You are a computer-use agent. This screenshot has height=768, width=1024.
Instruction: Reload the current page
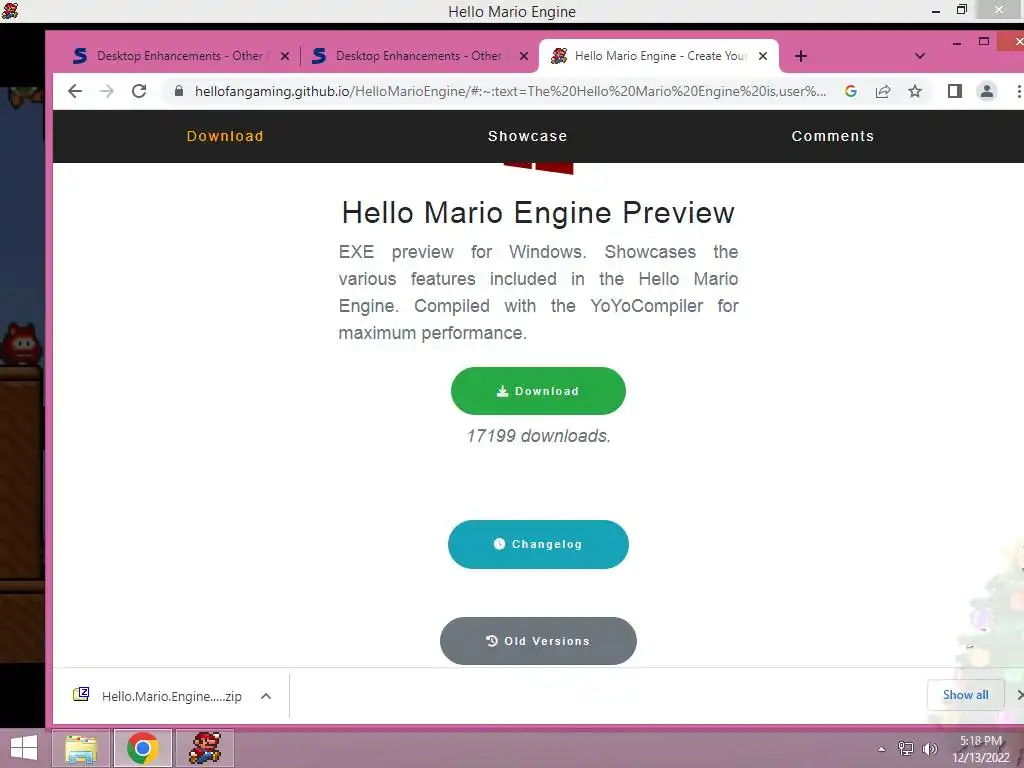tap(139, 91)
